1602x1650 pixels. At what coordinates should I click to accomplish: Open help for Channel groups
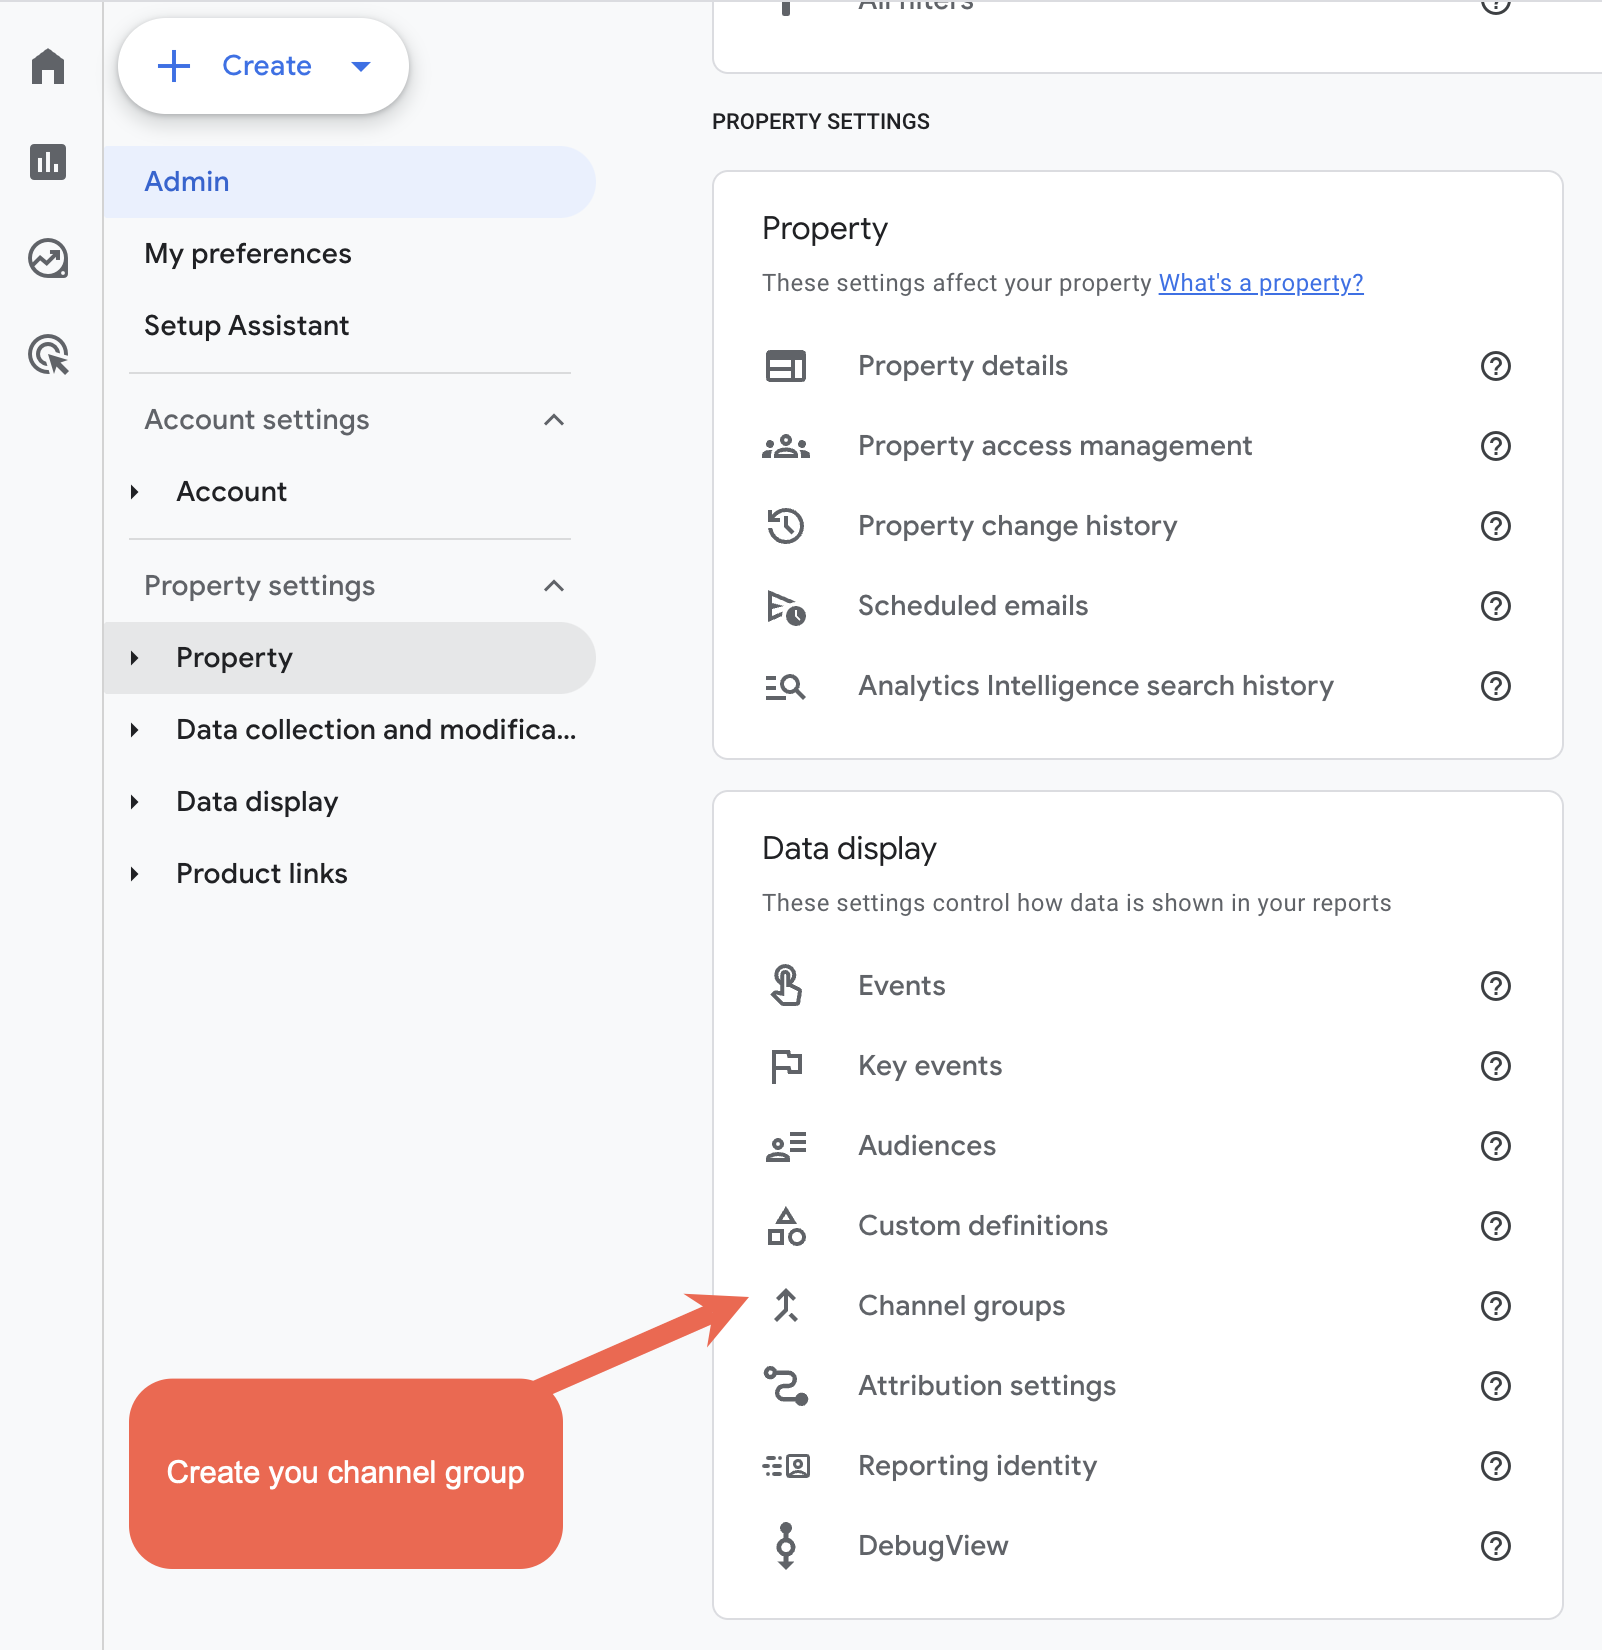[1496, 1306]
